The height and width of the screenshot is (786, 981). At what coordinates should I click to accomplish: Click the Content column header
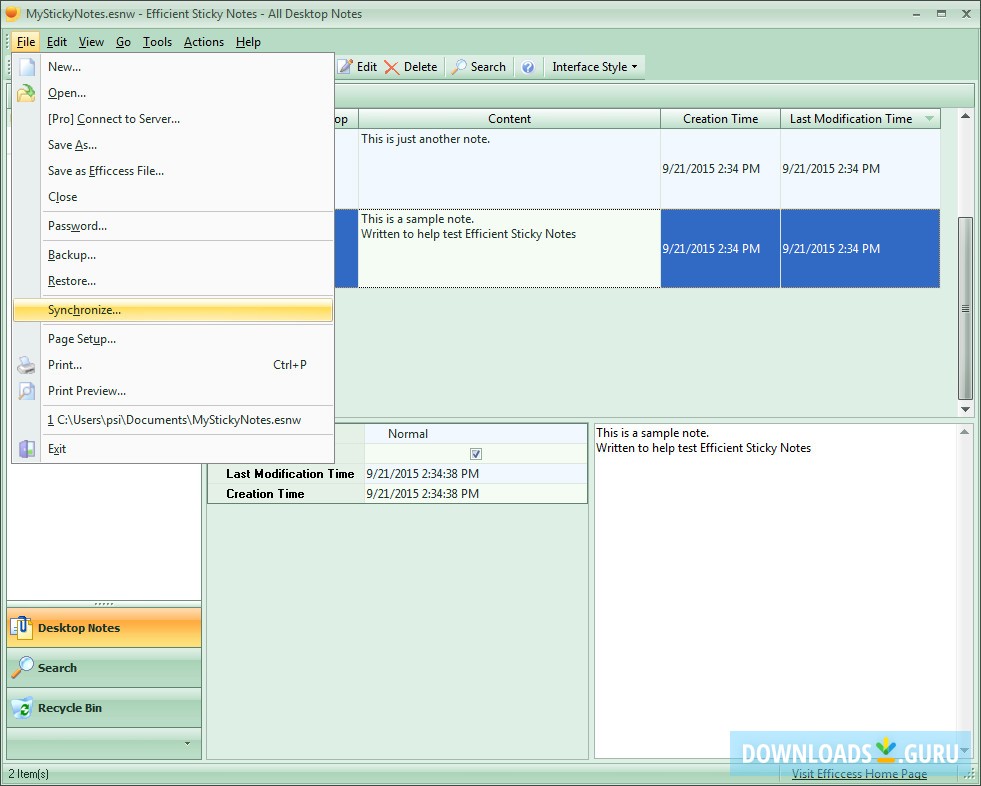pyautogui.click(x=509, y=119)
